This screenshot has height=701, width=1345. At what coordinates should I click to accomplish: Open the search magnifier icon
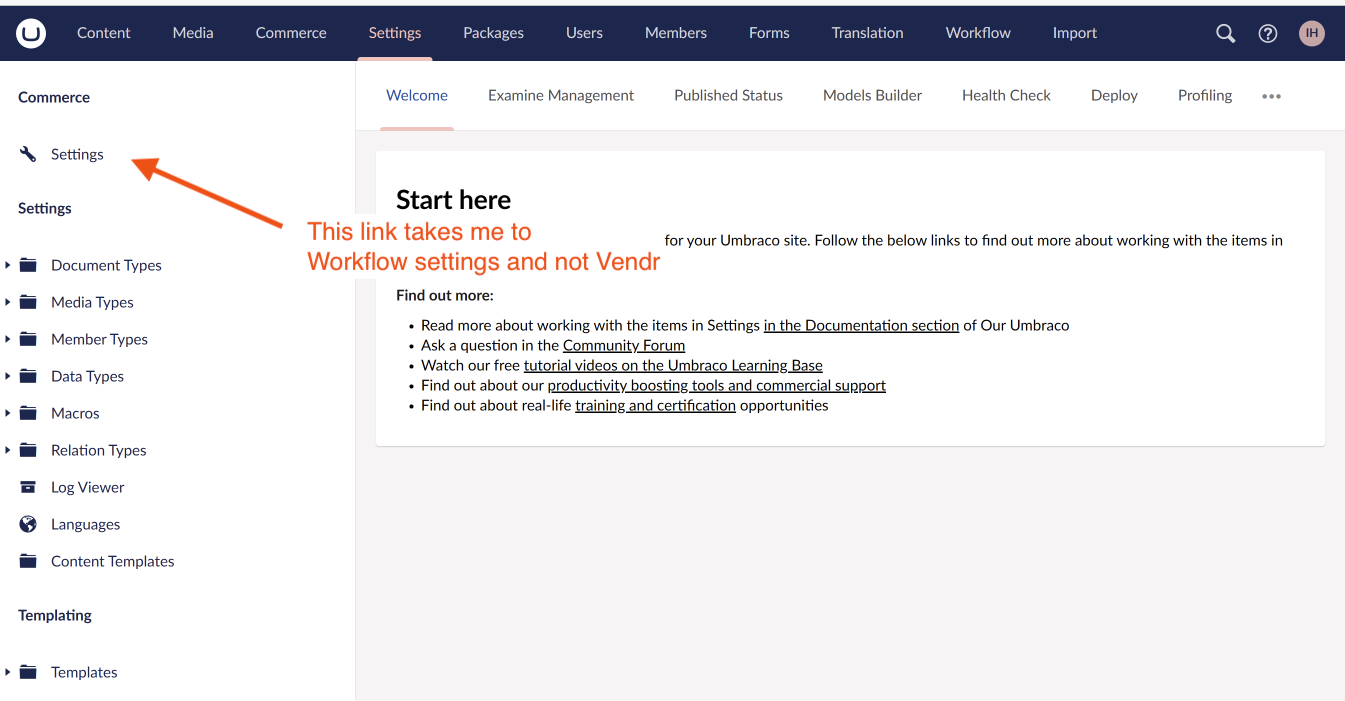click(1225, 34)
